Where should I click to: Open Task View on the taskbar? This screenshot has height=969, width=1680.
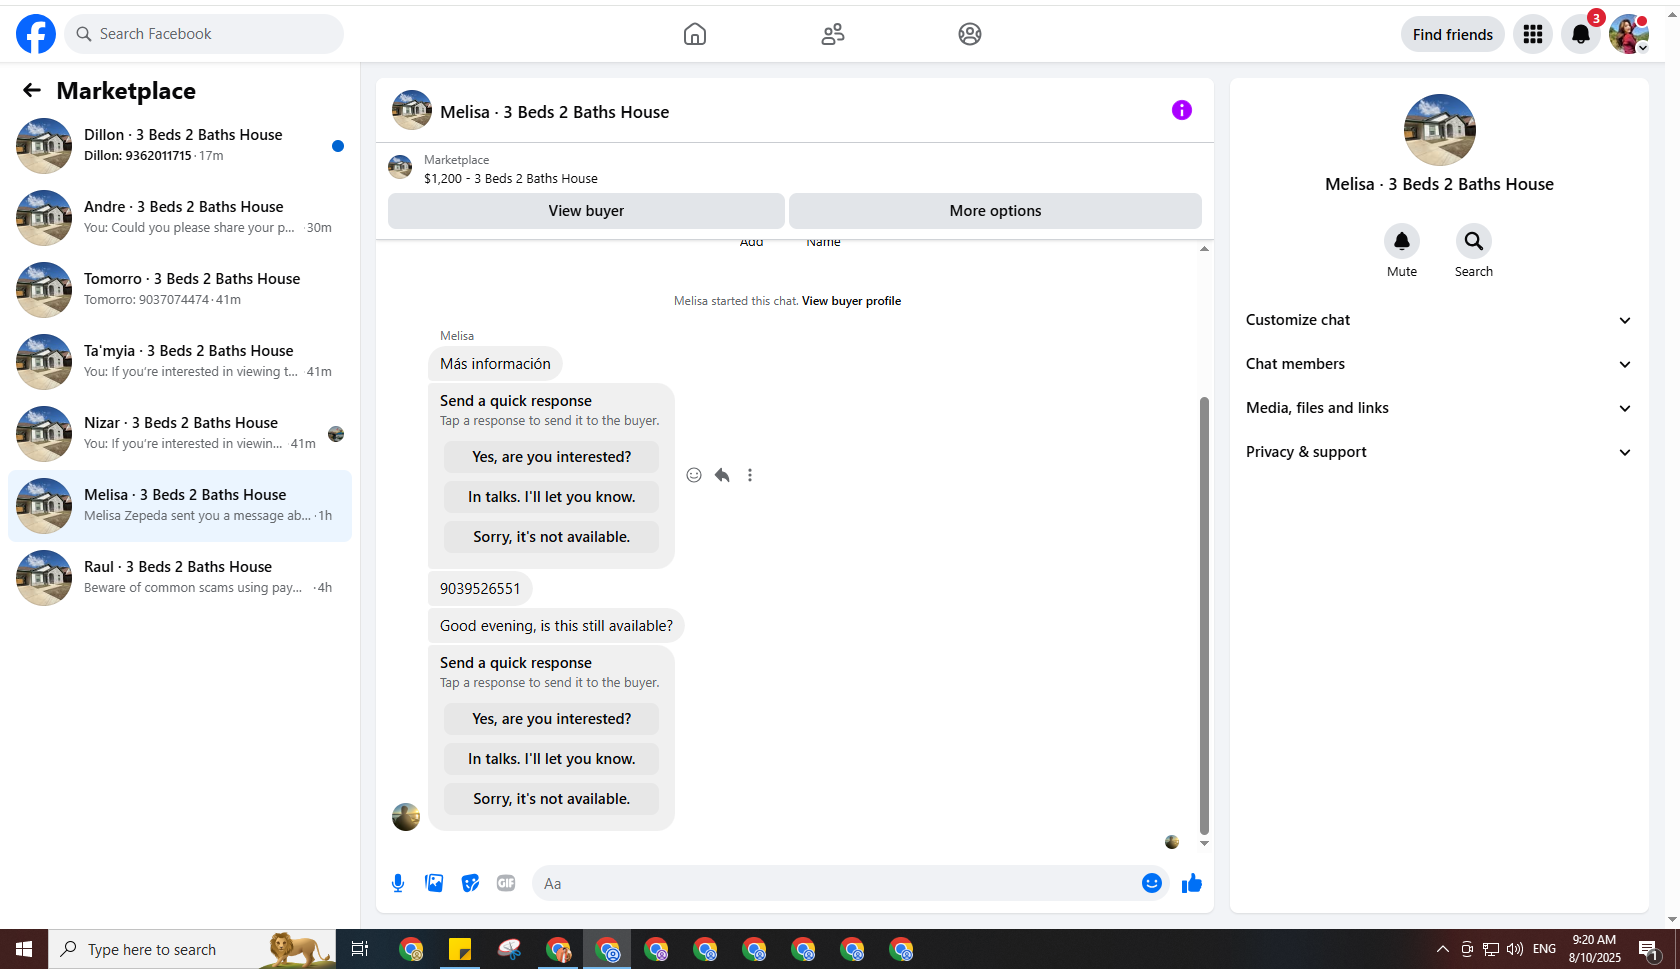click(360, 949)
